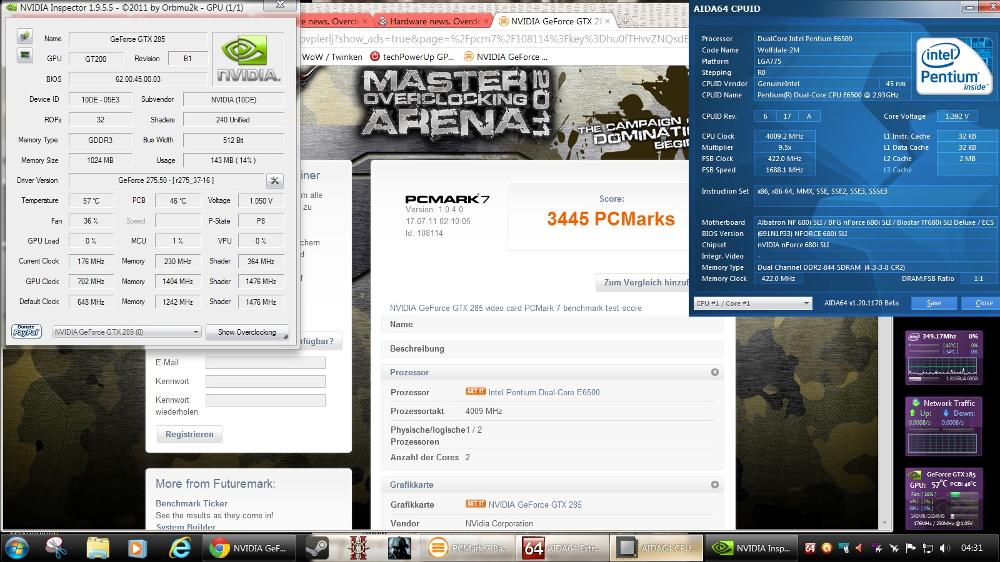Click the Action Center flag tray icon
This screenshot has height=562, width=1000.
911,548
